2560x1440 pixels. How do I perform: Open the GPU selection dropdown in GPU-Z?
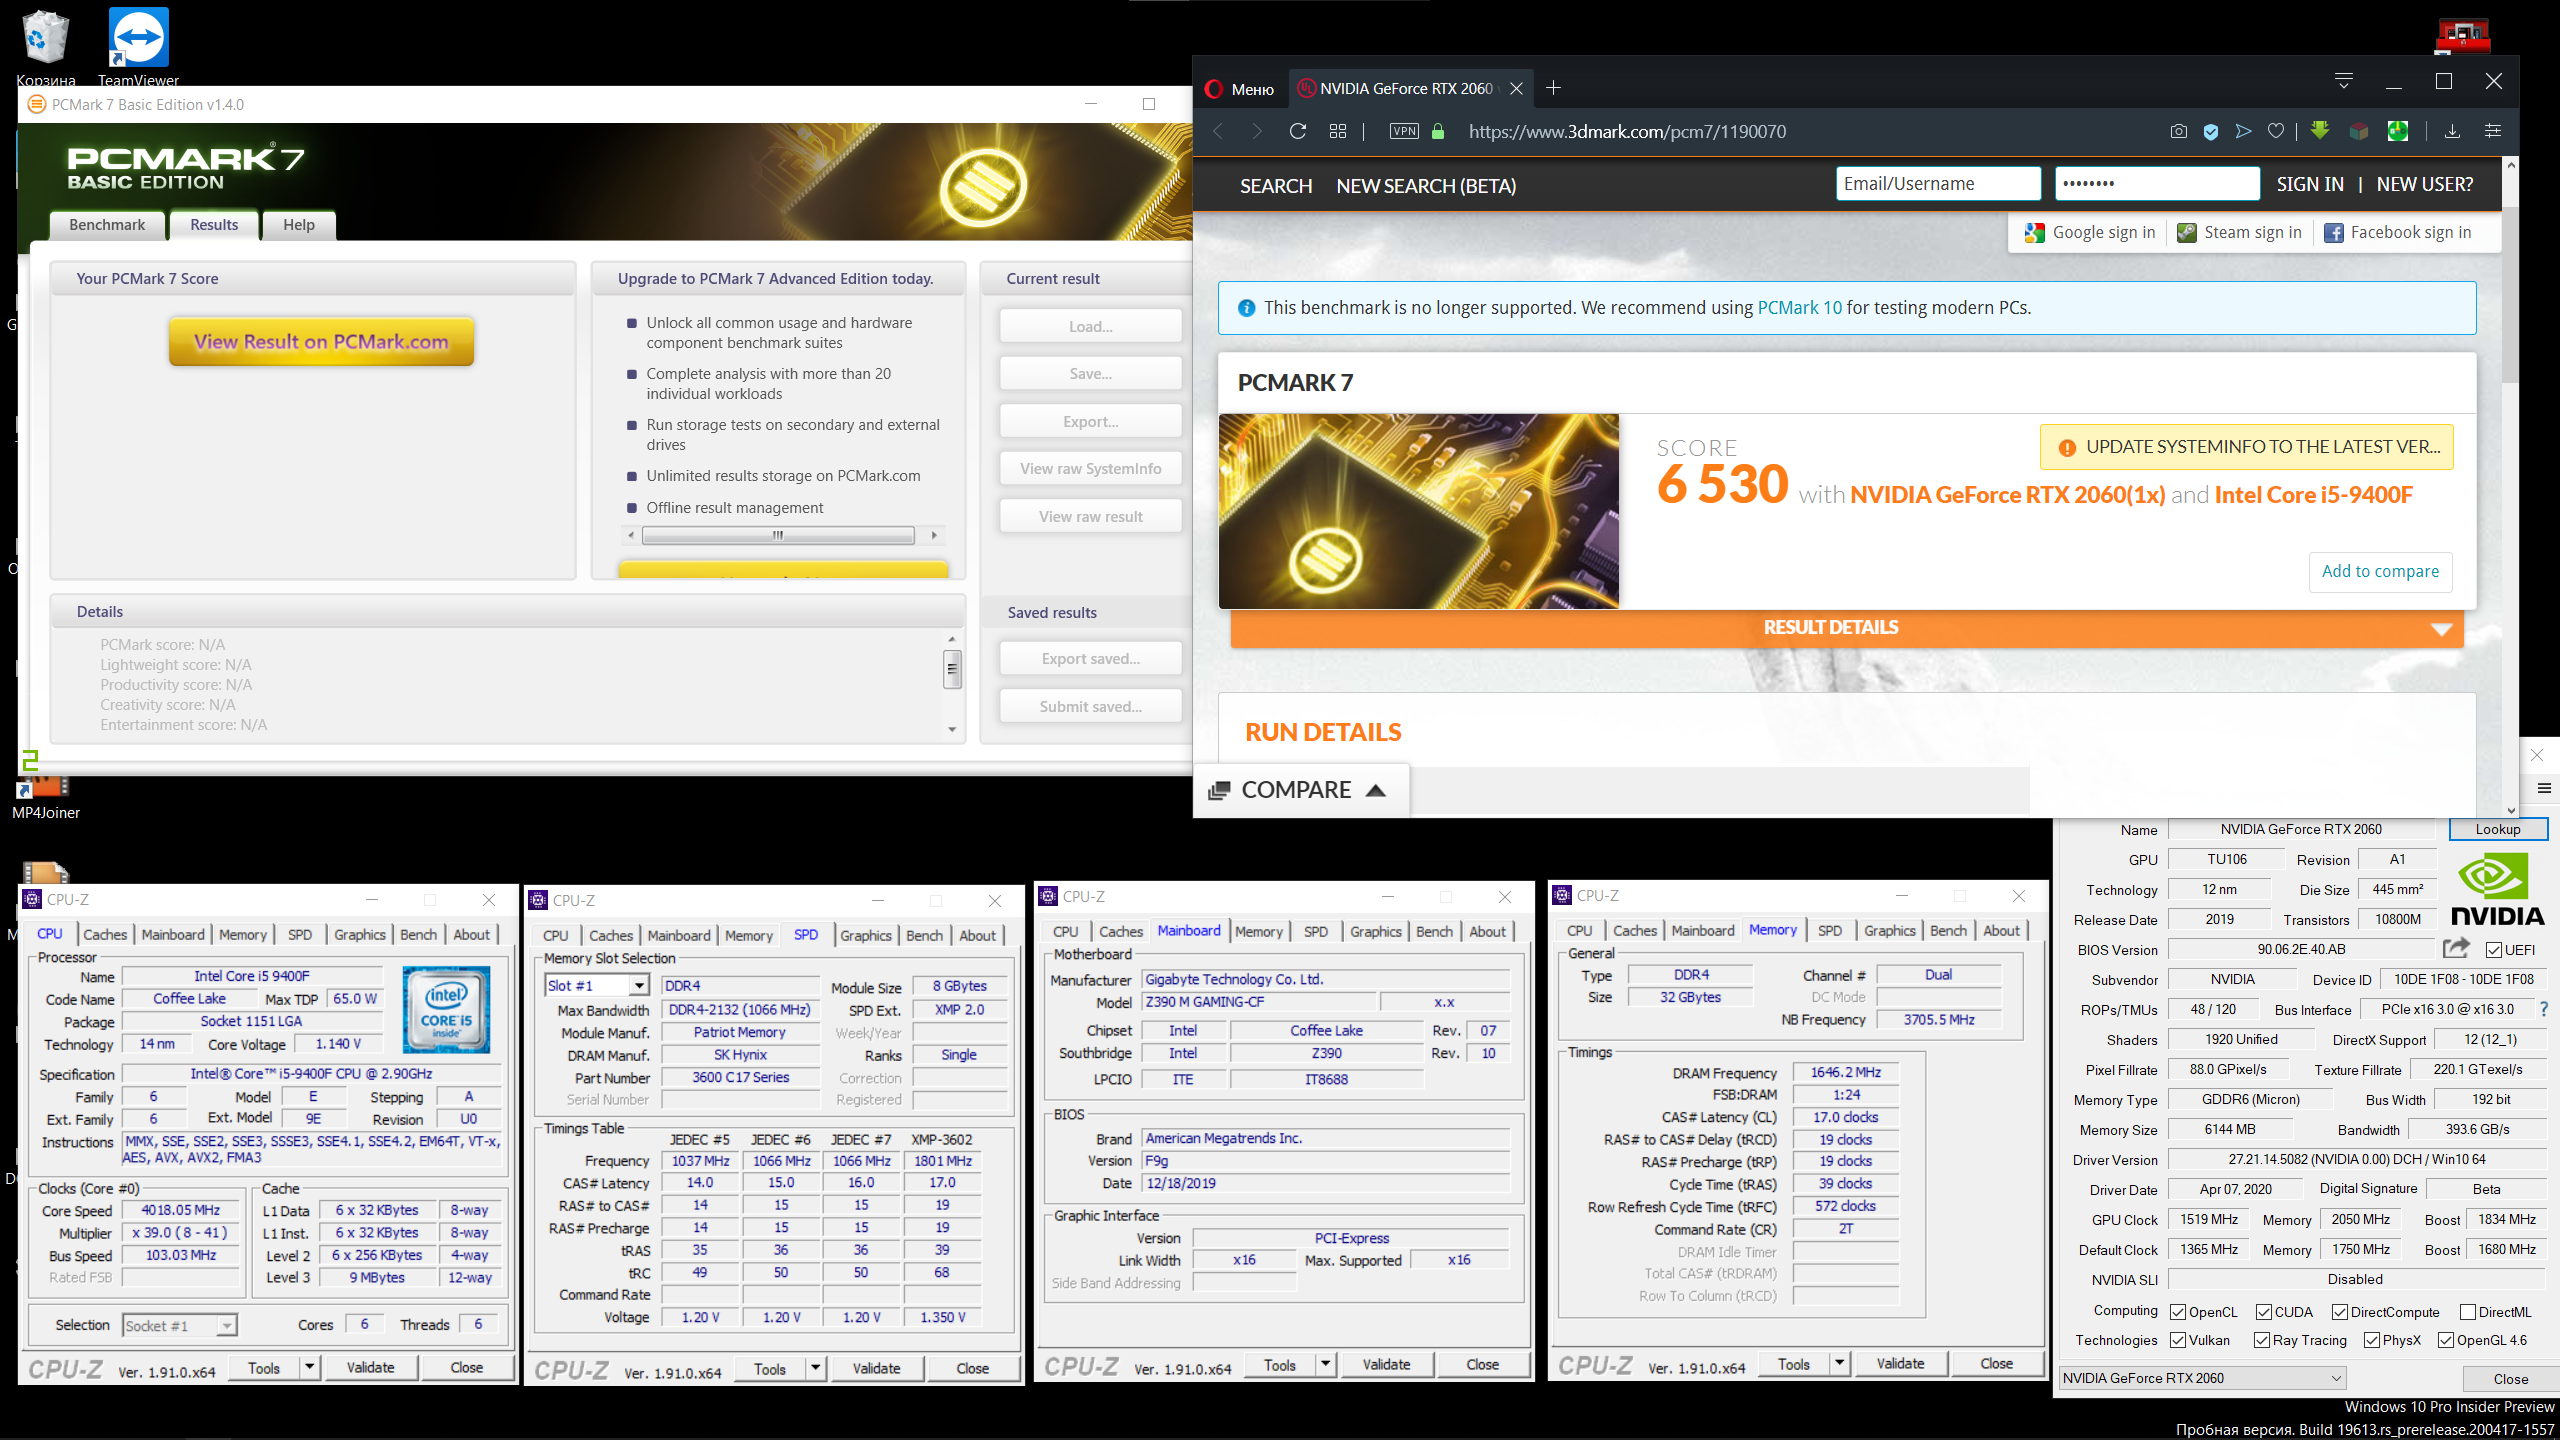click(x=2203, y=1378)
